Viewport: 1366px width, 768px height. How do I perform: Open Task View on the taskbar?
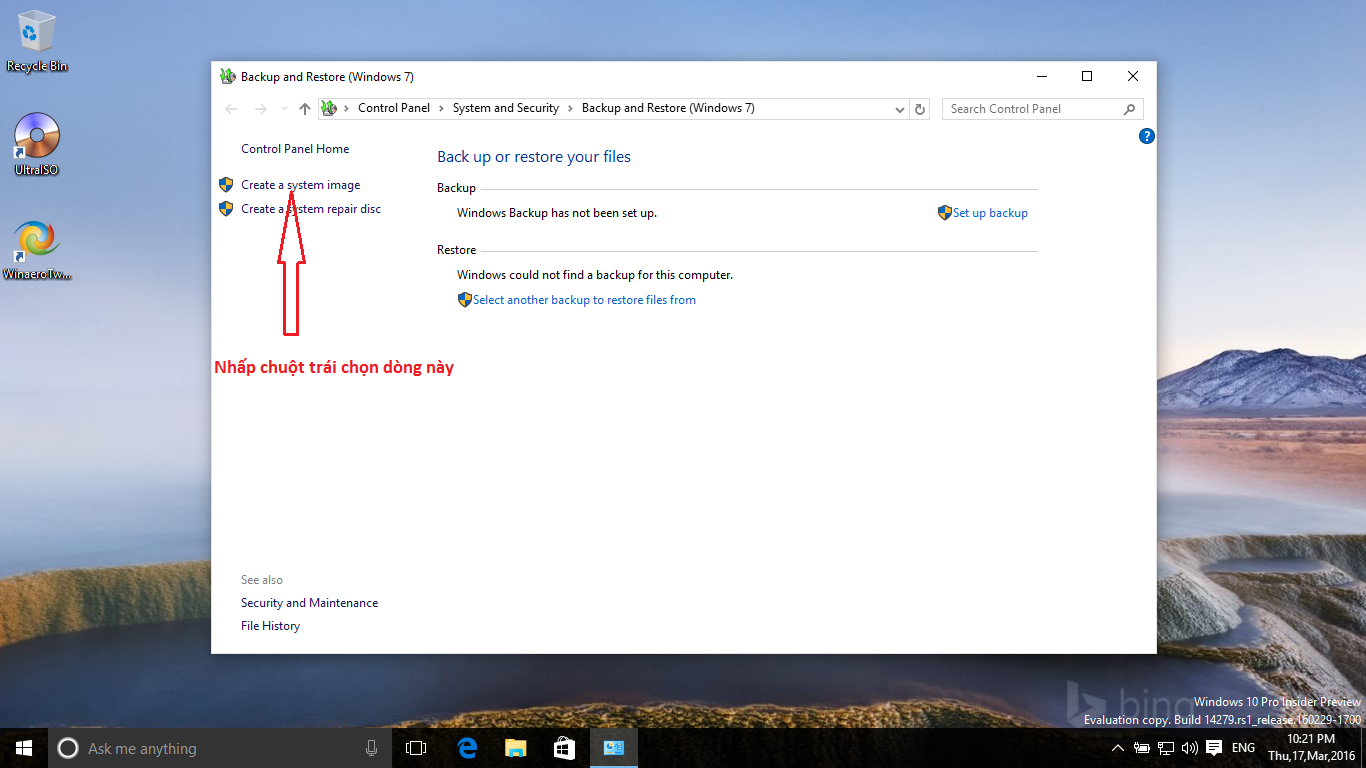coord(416,748)
